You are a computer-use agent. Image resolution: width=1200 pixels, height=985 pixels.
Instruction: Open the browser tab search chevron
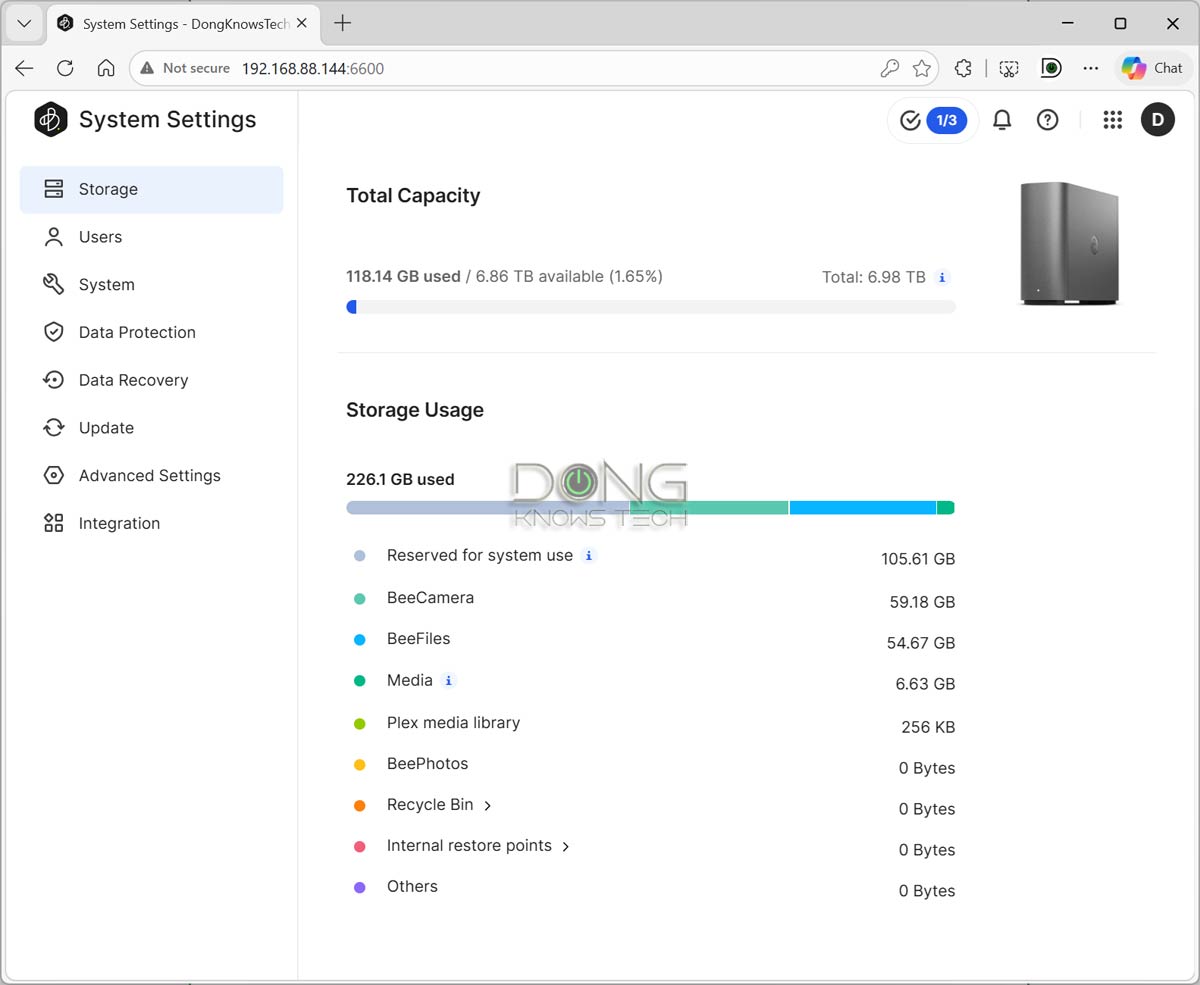[x=23, y=23]
